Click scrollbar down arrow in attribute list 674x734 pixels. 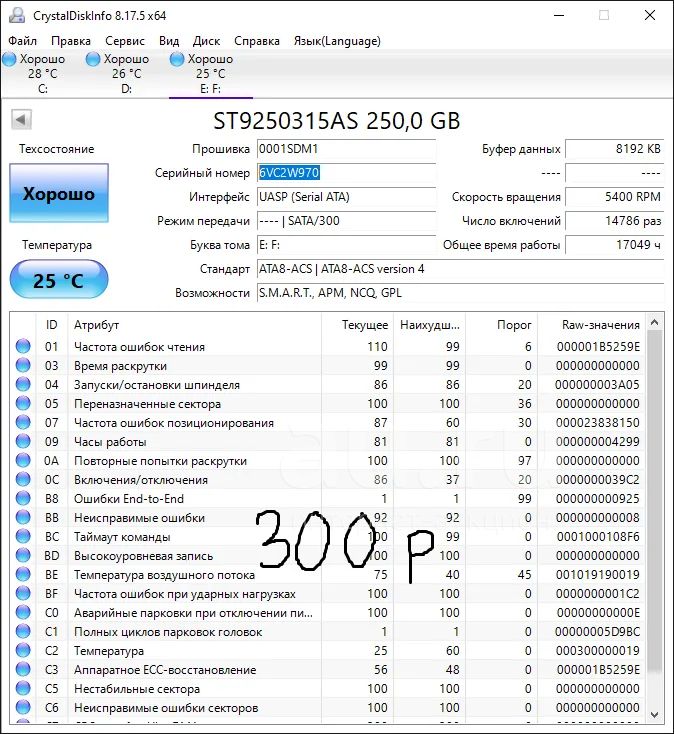click(654, 715)
